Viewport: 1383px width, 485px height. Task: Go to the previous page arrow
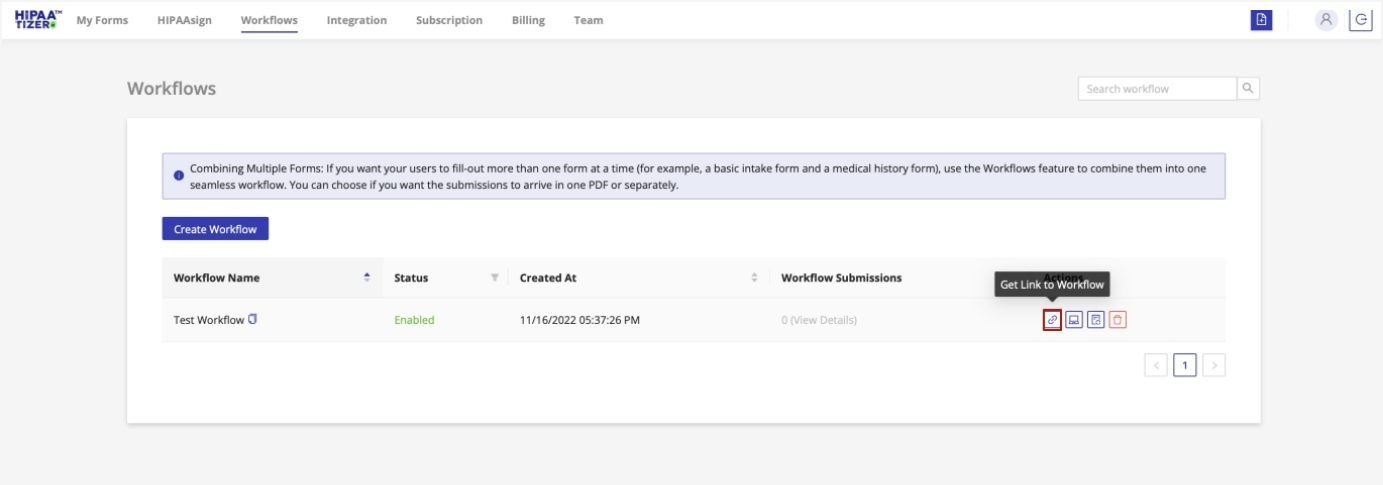[x=1156, y=366]
